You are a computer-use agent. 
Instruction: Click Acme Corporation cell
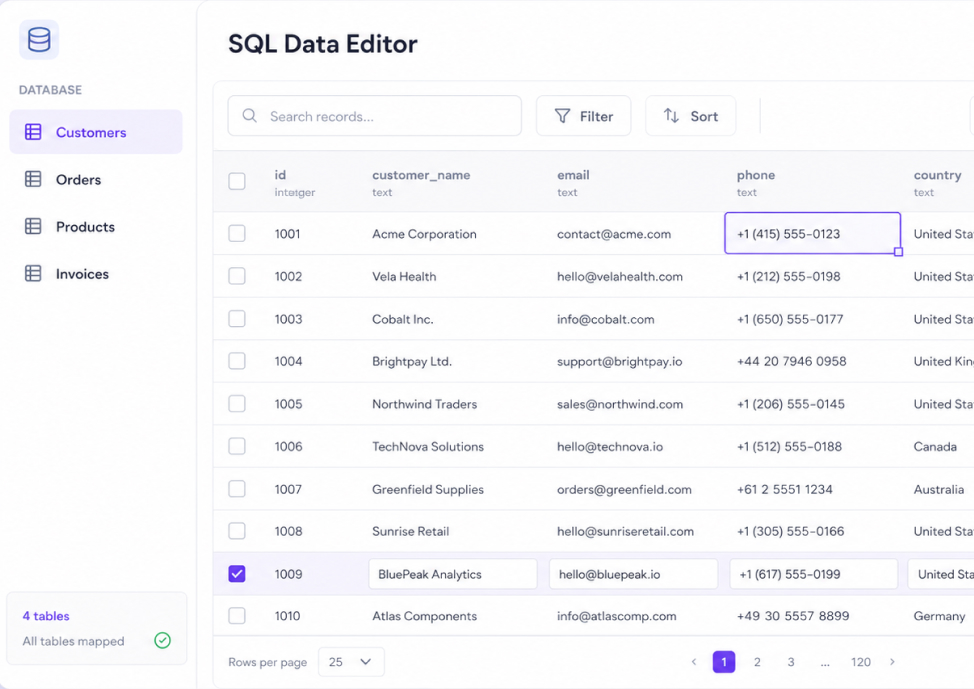[x=424, y=234]
